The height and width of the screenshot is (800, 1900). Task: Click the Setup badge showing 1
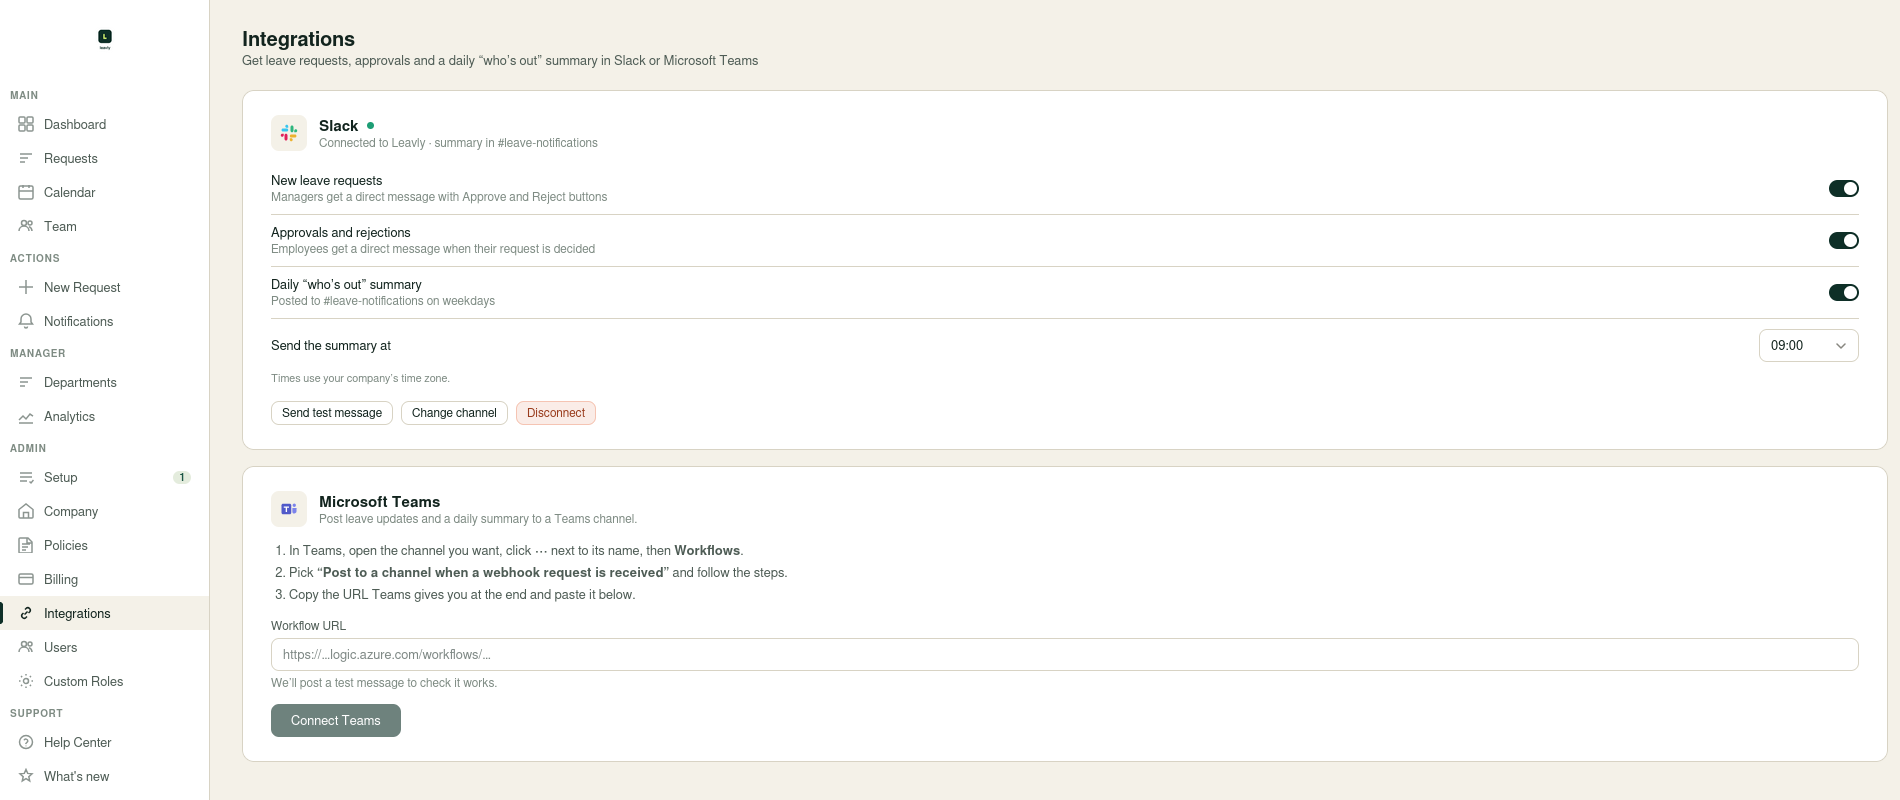[x=182, y=478]
